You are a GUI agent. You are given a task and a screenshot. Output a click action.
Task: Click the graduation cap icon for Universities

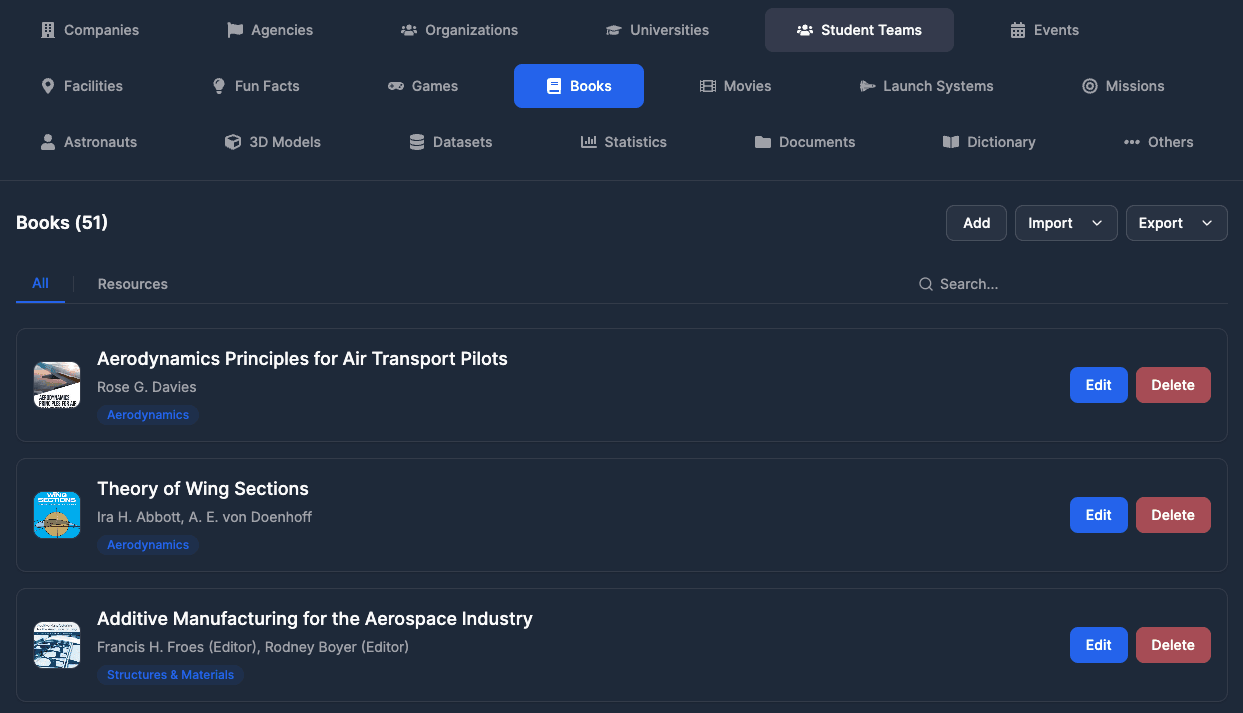pos(614,30)
